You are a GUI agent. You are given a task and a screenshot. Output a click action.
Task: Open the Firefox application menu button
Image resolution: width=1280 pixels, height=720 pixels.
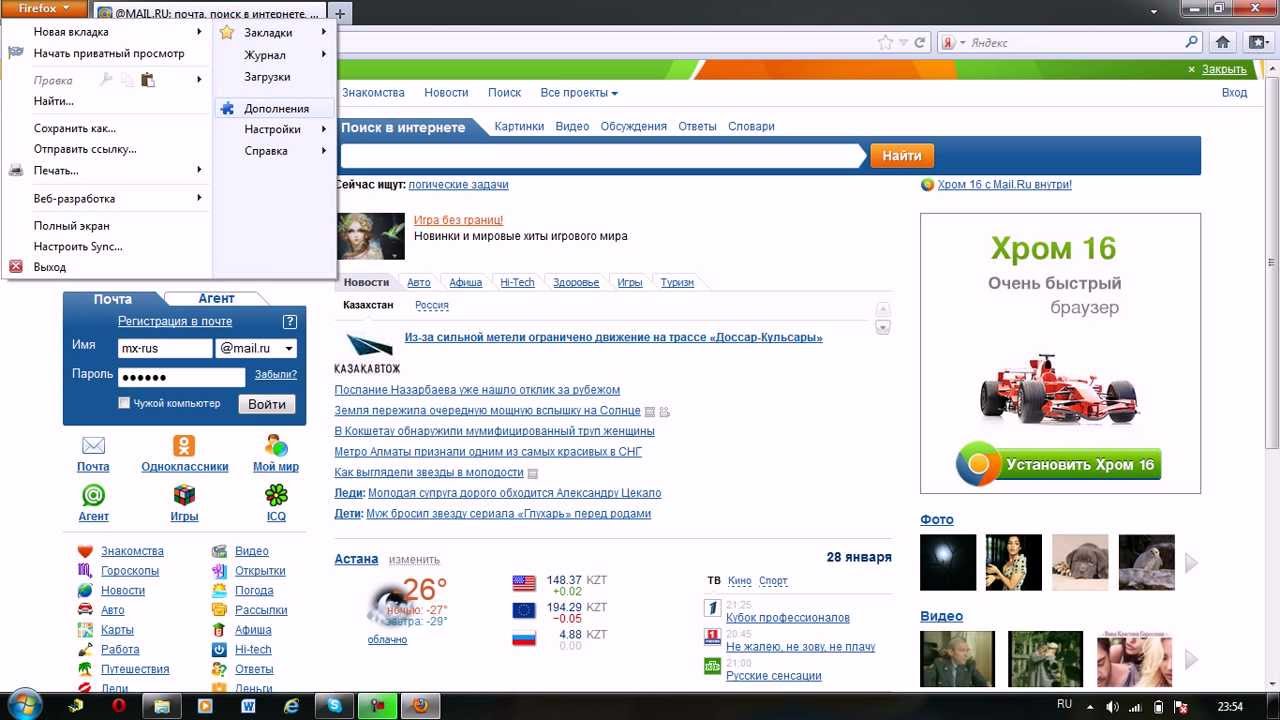pyautogui.click(x=44, y=8)
